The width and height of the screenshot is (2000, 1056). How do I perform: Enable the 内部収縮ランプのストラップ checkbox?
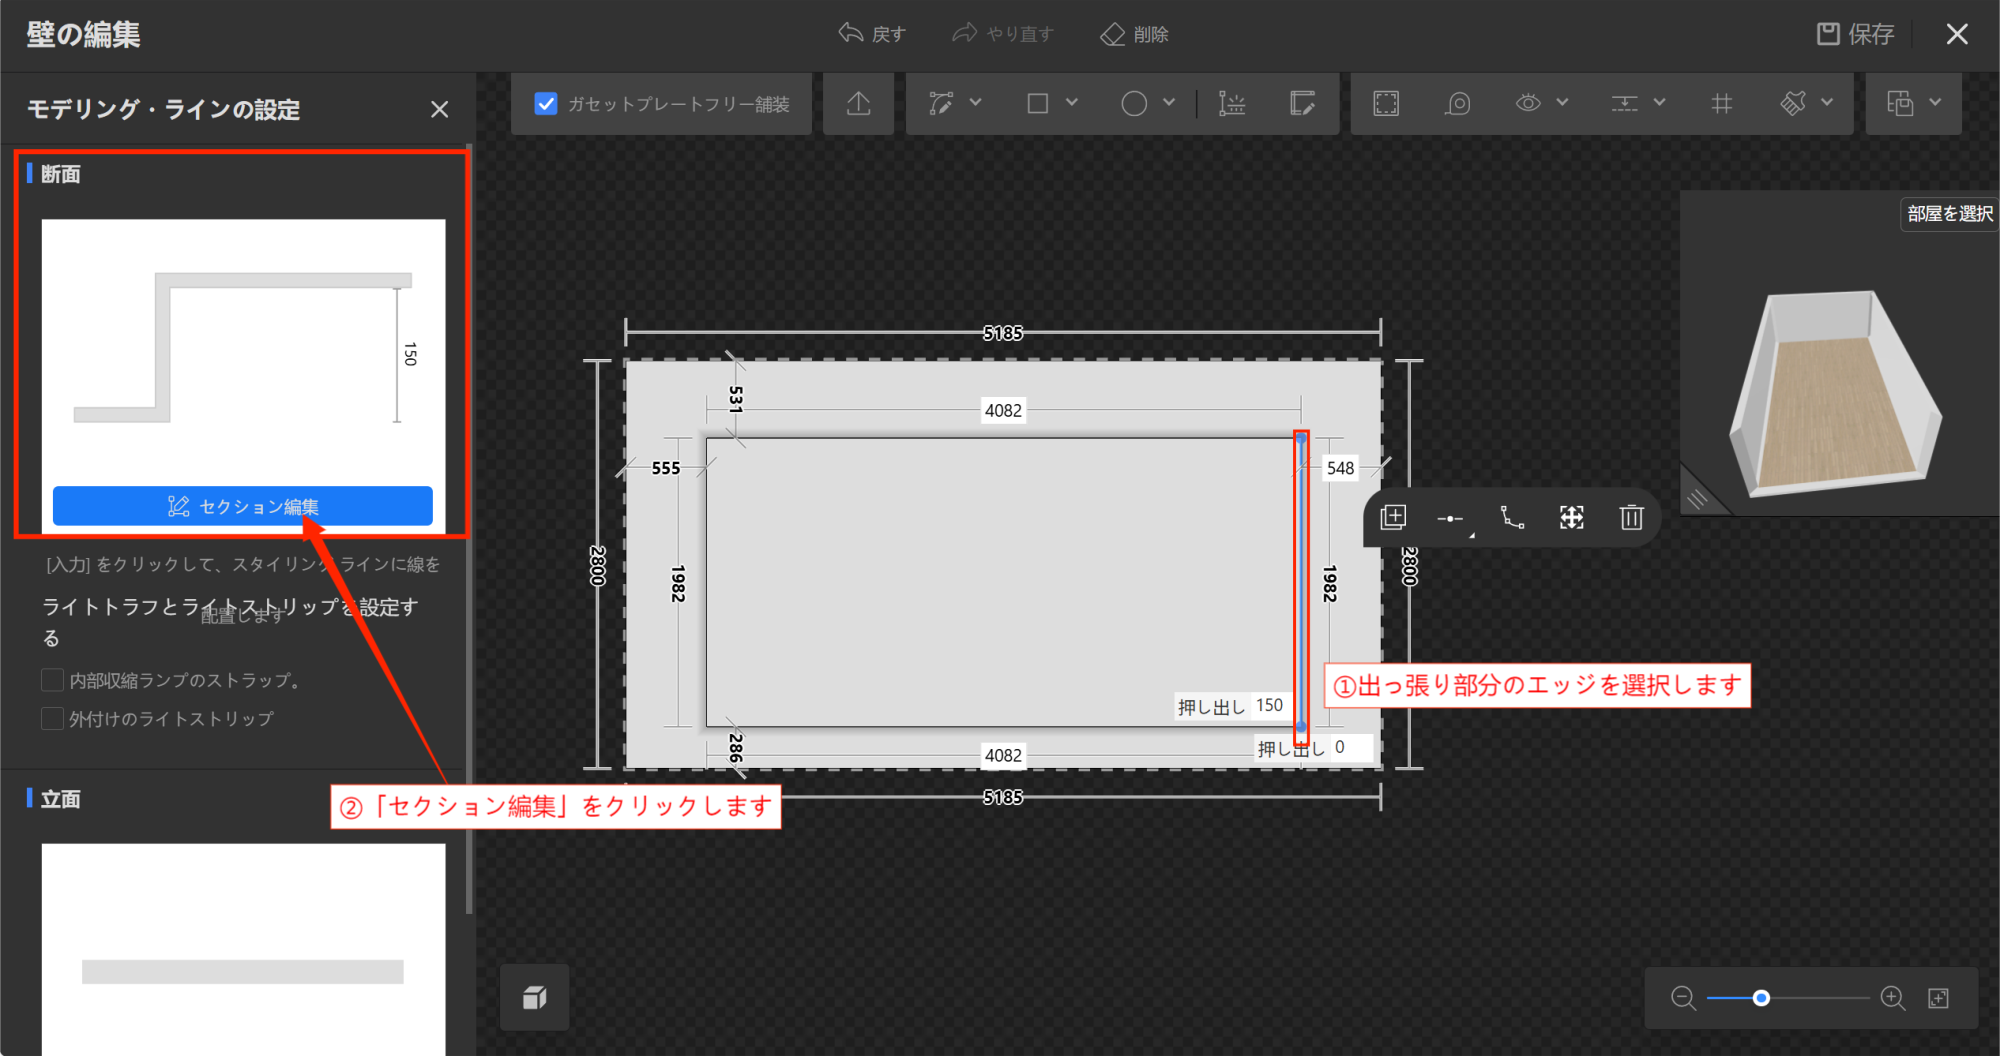pos(53,680)
